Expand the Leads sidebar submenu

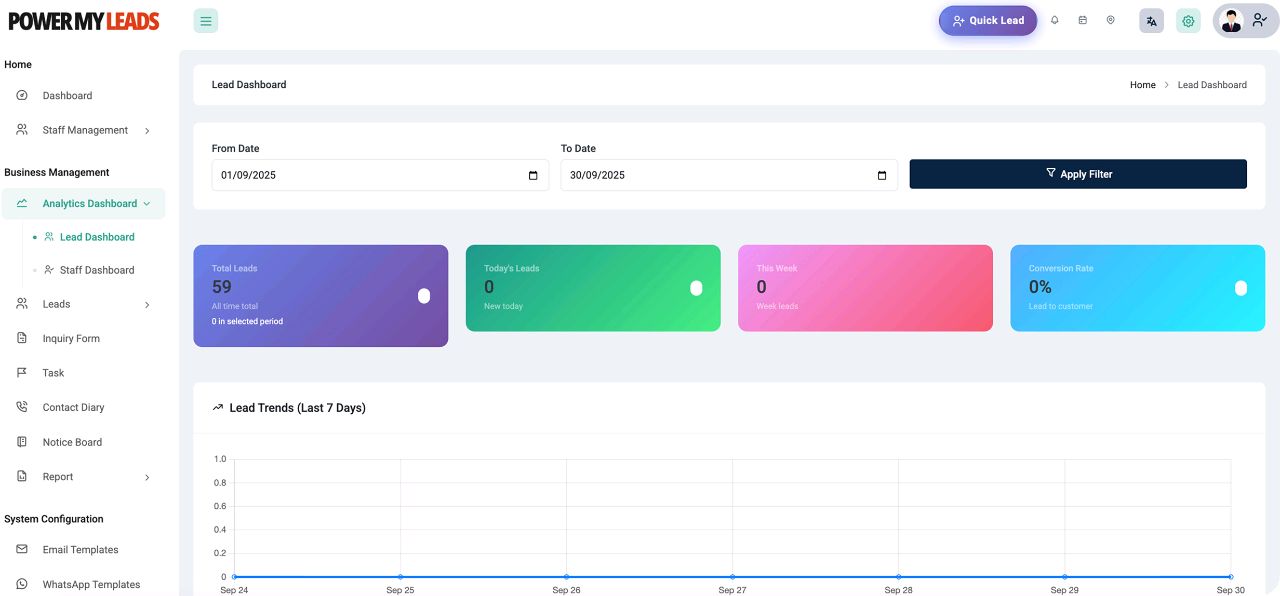(147, 305)
